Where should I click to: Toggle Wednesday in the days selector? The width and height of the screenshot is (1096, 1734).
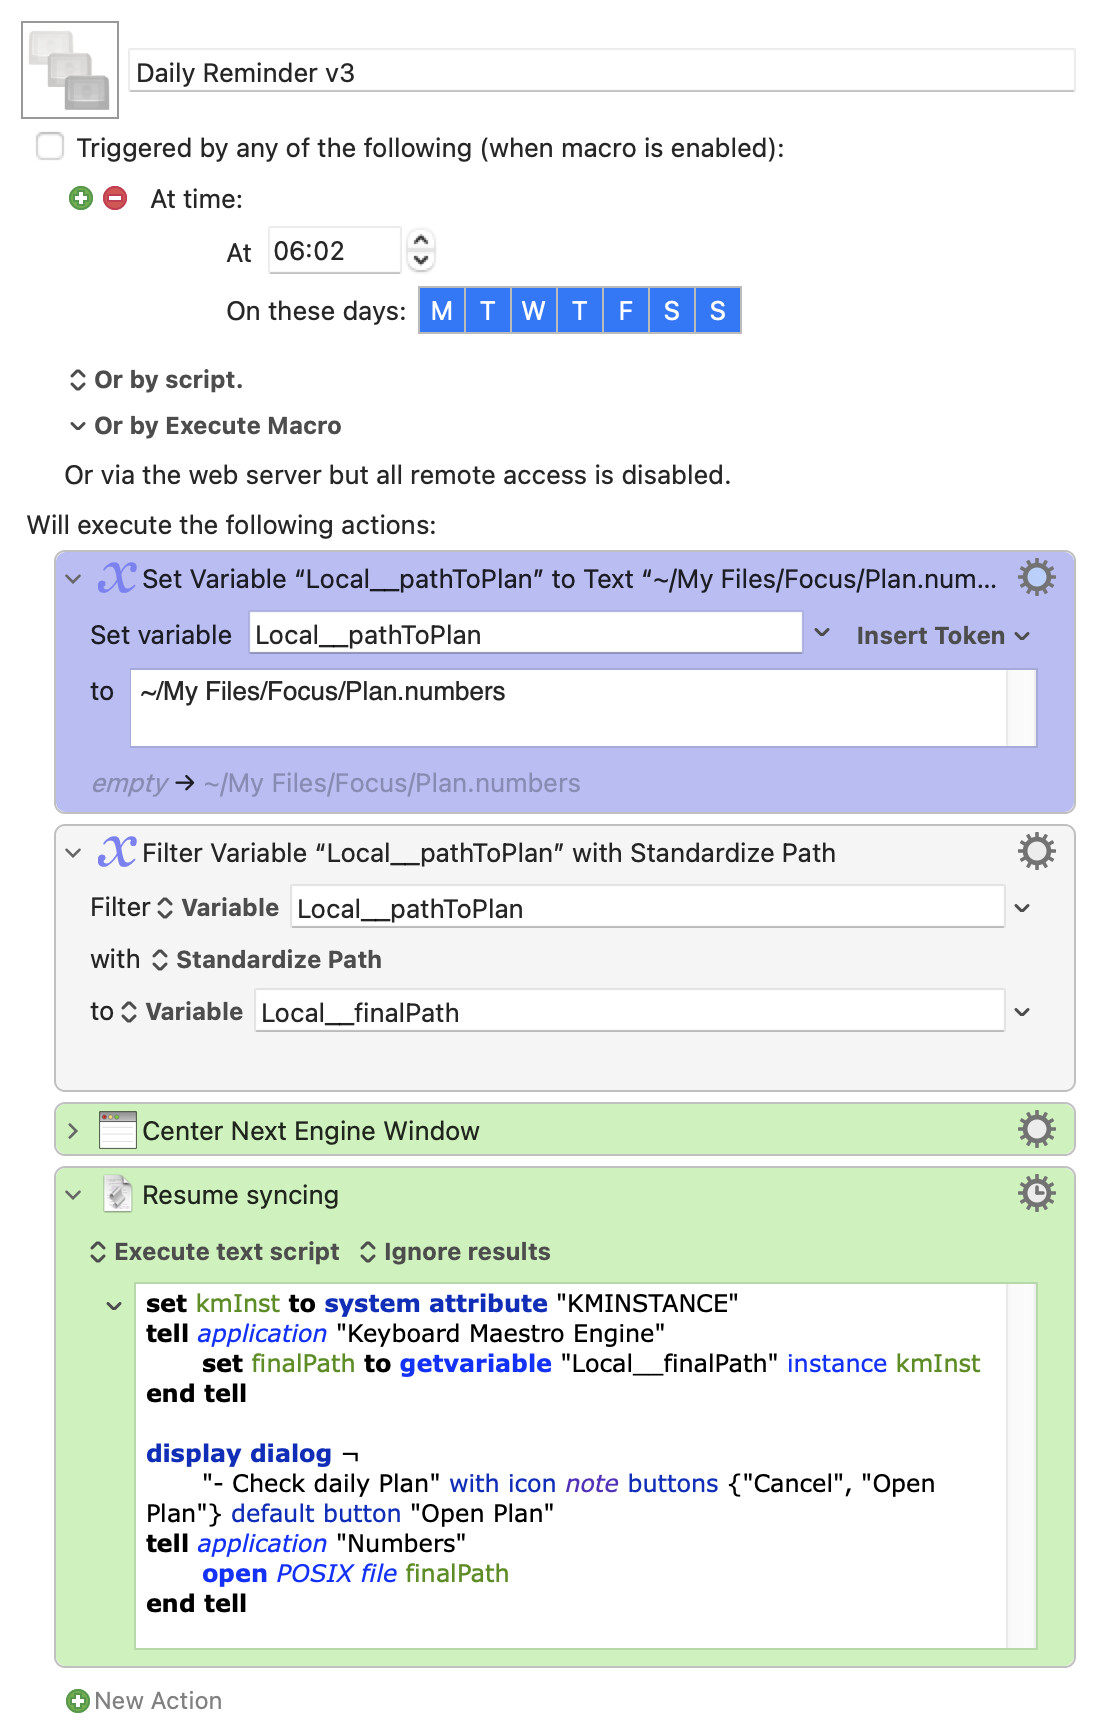click(x=533, y=311)
